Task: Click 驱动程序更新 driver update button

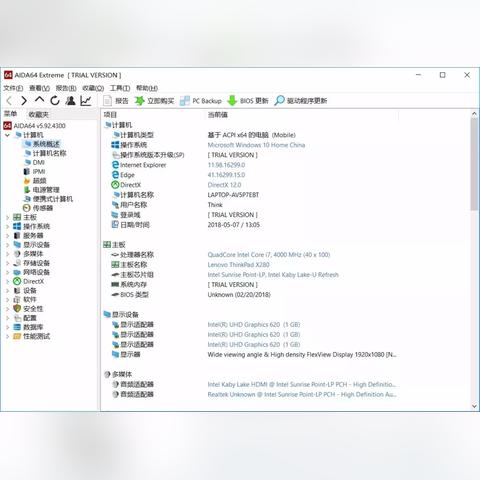Action: click(x=301, y=101)
